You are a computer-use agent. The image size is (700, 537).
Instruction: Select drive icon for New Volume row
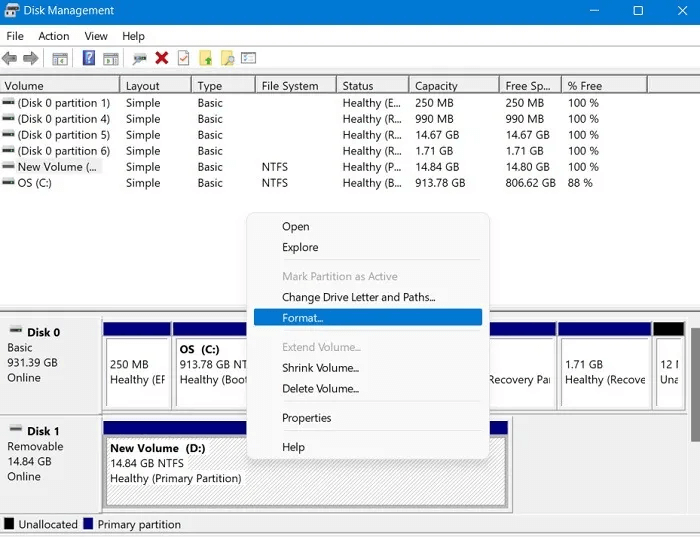(x=8, y=166)
